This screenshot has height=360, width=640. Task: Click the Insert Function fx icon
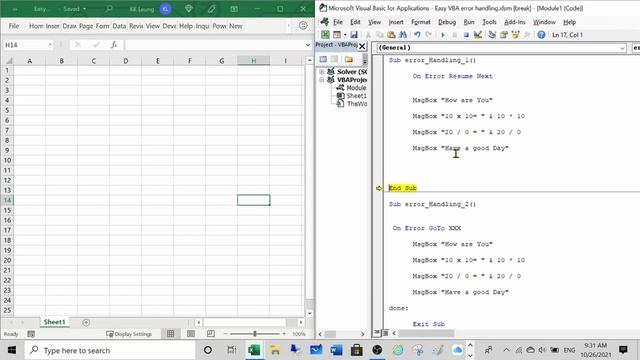(x=114, y=44)
